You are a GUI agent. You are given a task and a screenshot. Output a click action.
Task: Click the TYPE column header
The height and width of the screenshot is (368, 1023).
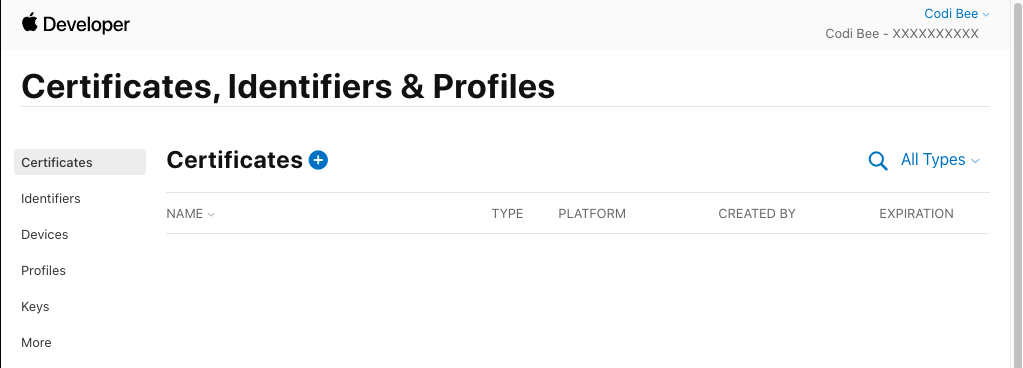(x=508, y=214)
